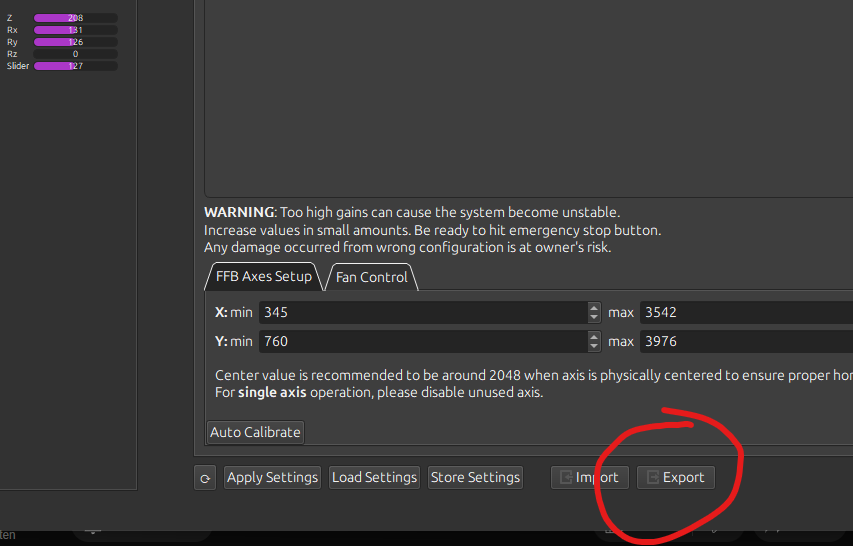Click the Apply Settings button
Screen dimensions: 853x546
[x=272, y=477]
